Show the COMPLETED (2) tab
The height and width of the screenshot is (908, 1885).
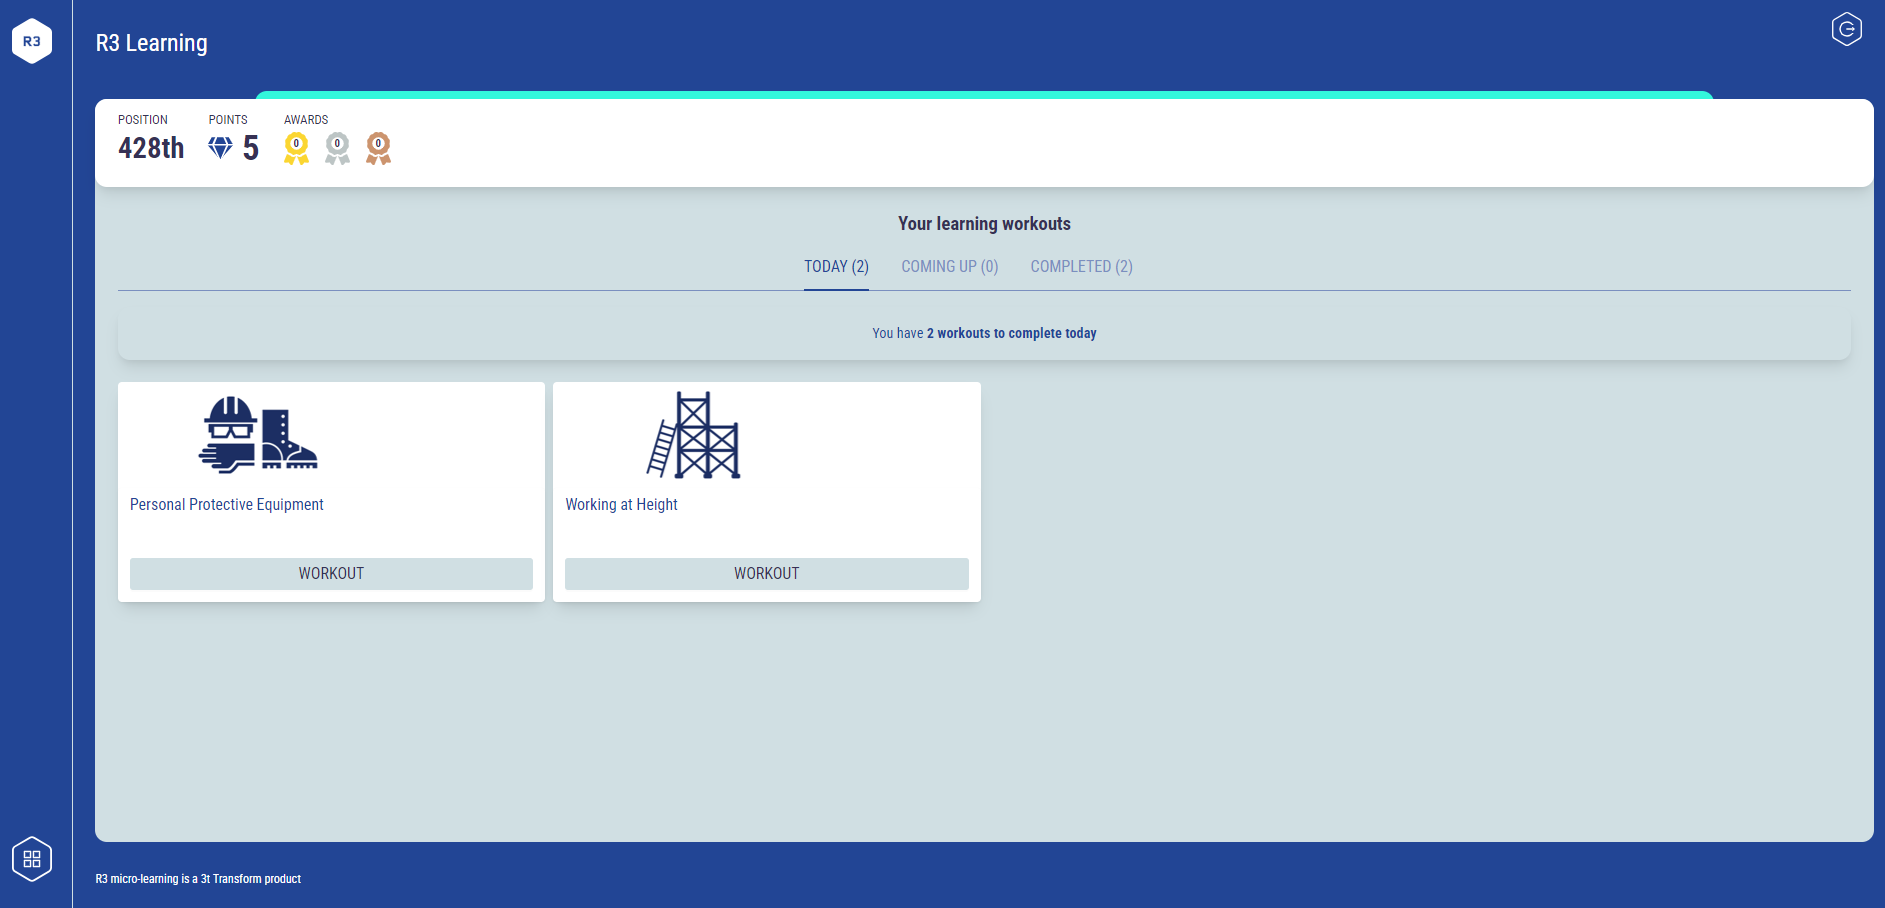(x=1081, y=267)
